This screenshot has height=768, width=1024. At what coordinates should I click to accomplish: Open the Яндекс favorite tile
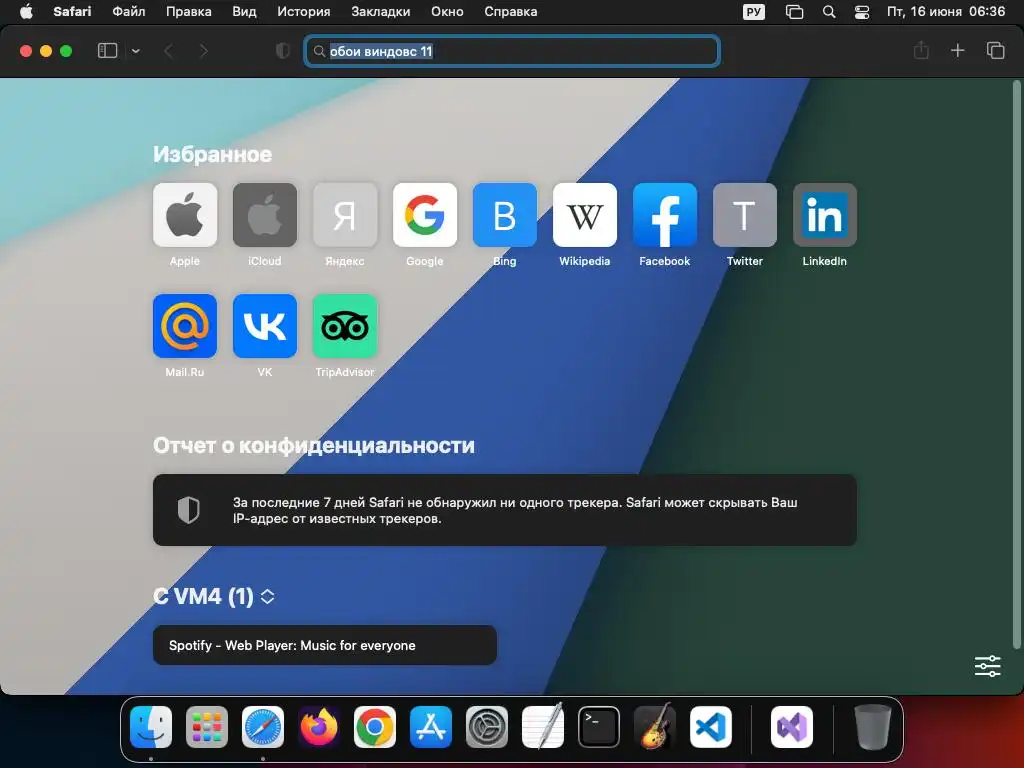[345, 215]
